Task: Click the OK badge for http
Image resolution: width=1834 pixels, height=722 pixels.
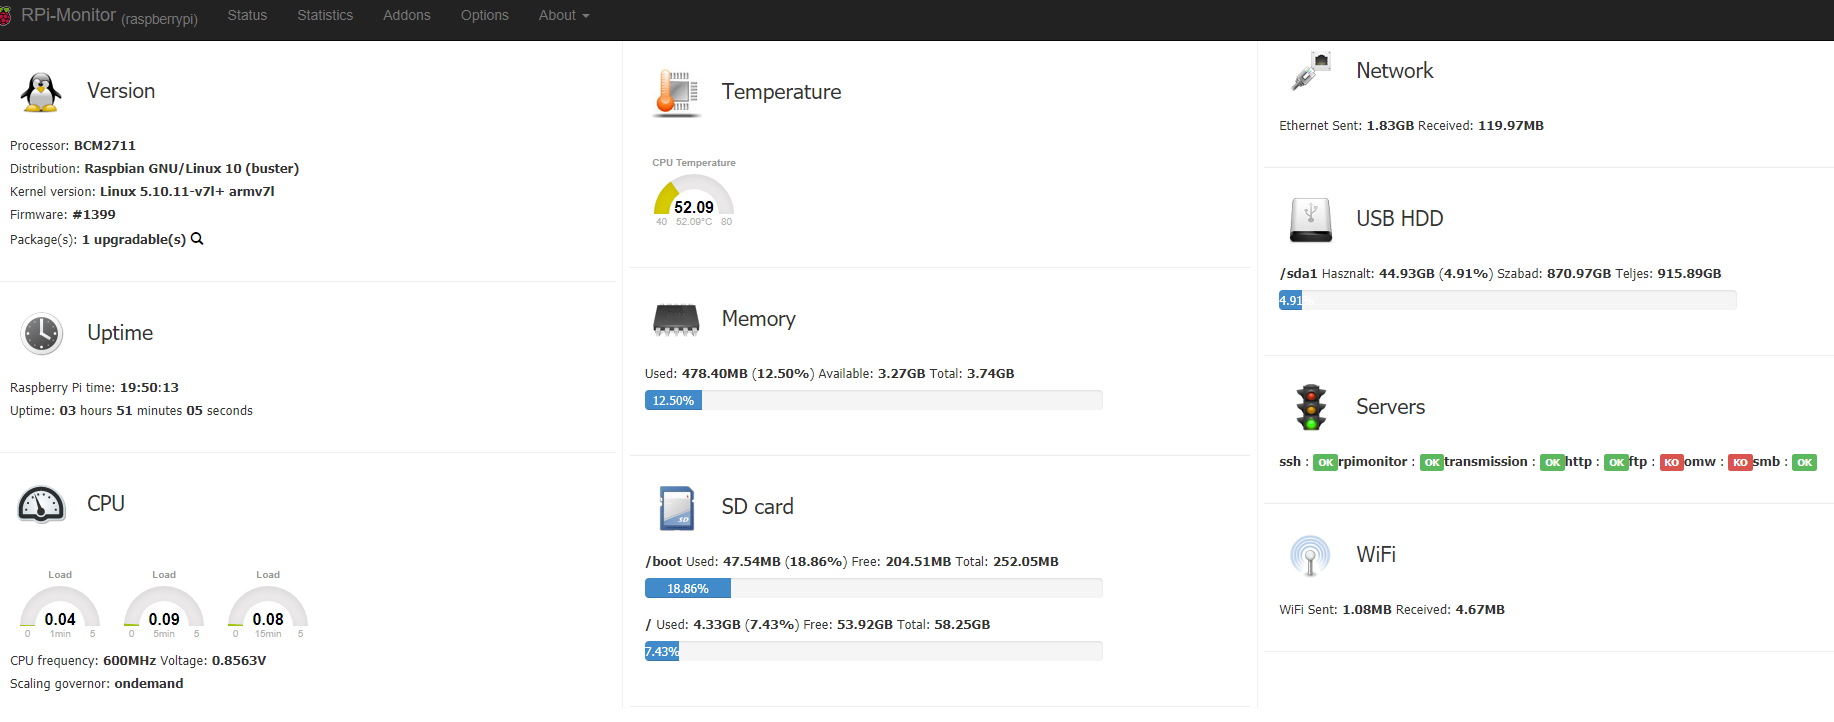Action: click(x=1616, y=463)
